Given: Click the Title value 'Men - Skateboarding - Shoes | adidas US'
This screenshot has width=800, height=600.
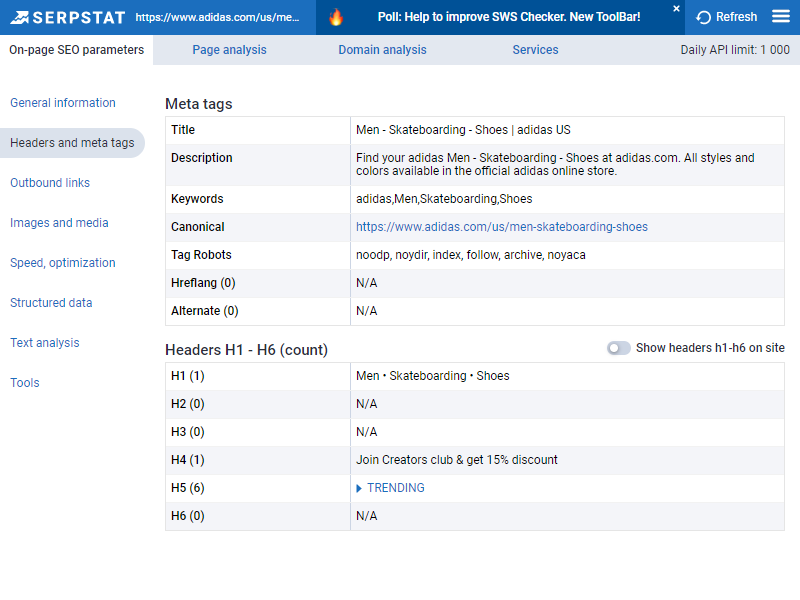Looking at the screenshot, I should 463,130.
